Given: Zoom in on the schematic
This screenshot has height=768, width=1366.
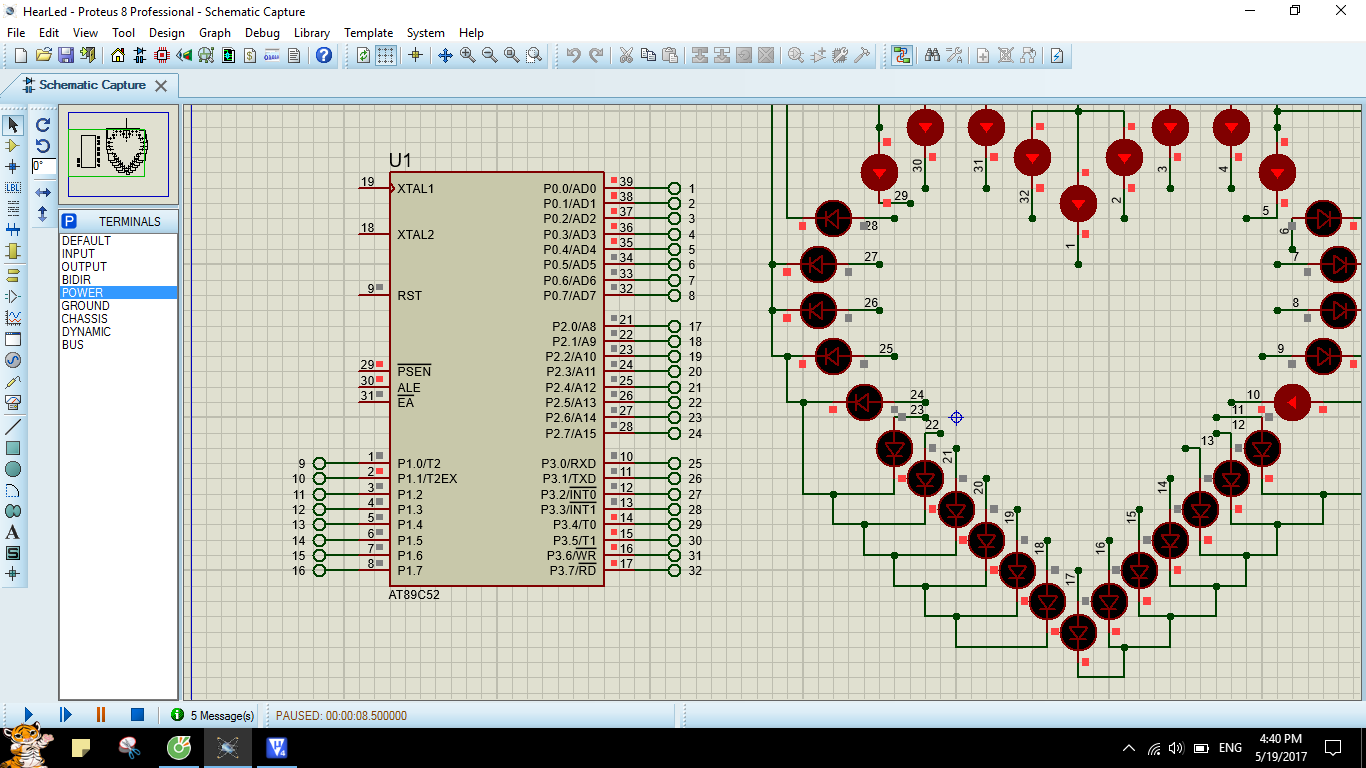Looking at the screenshot, I should [466, 56].
